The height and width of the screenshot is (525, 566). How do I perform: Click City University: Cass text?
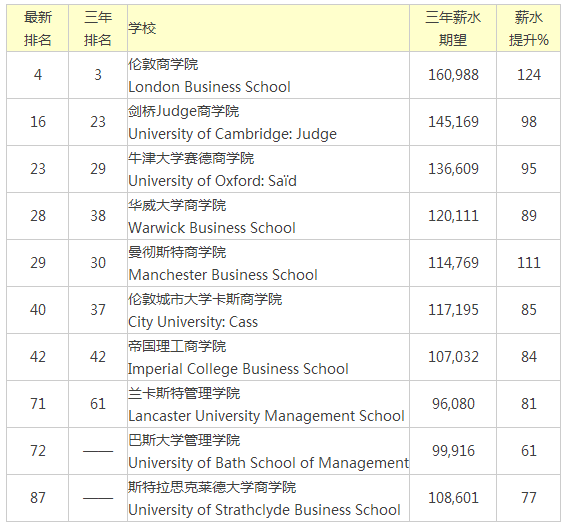pos(193,322)
